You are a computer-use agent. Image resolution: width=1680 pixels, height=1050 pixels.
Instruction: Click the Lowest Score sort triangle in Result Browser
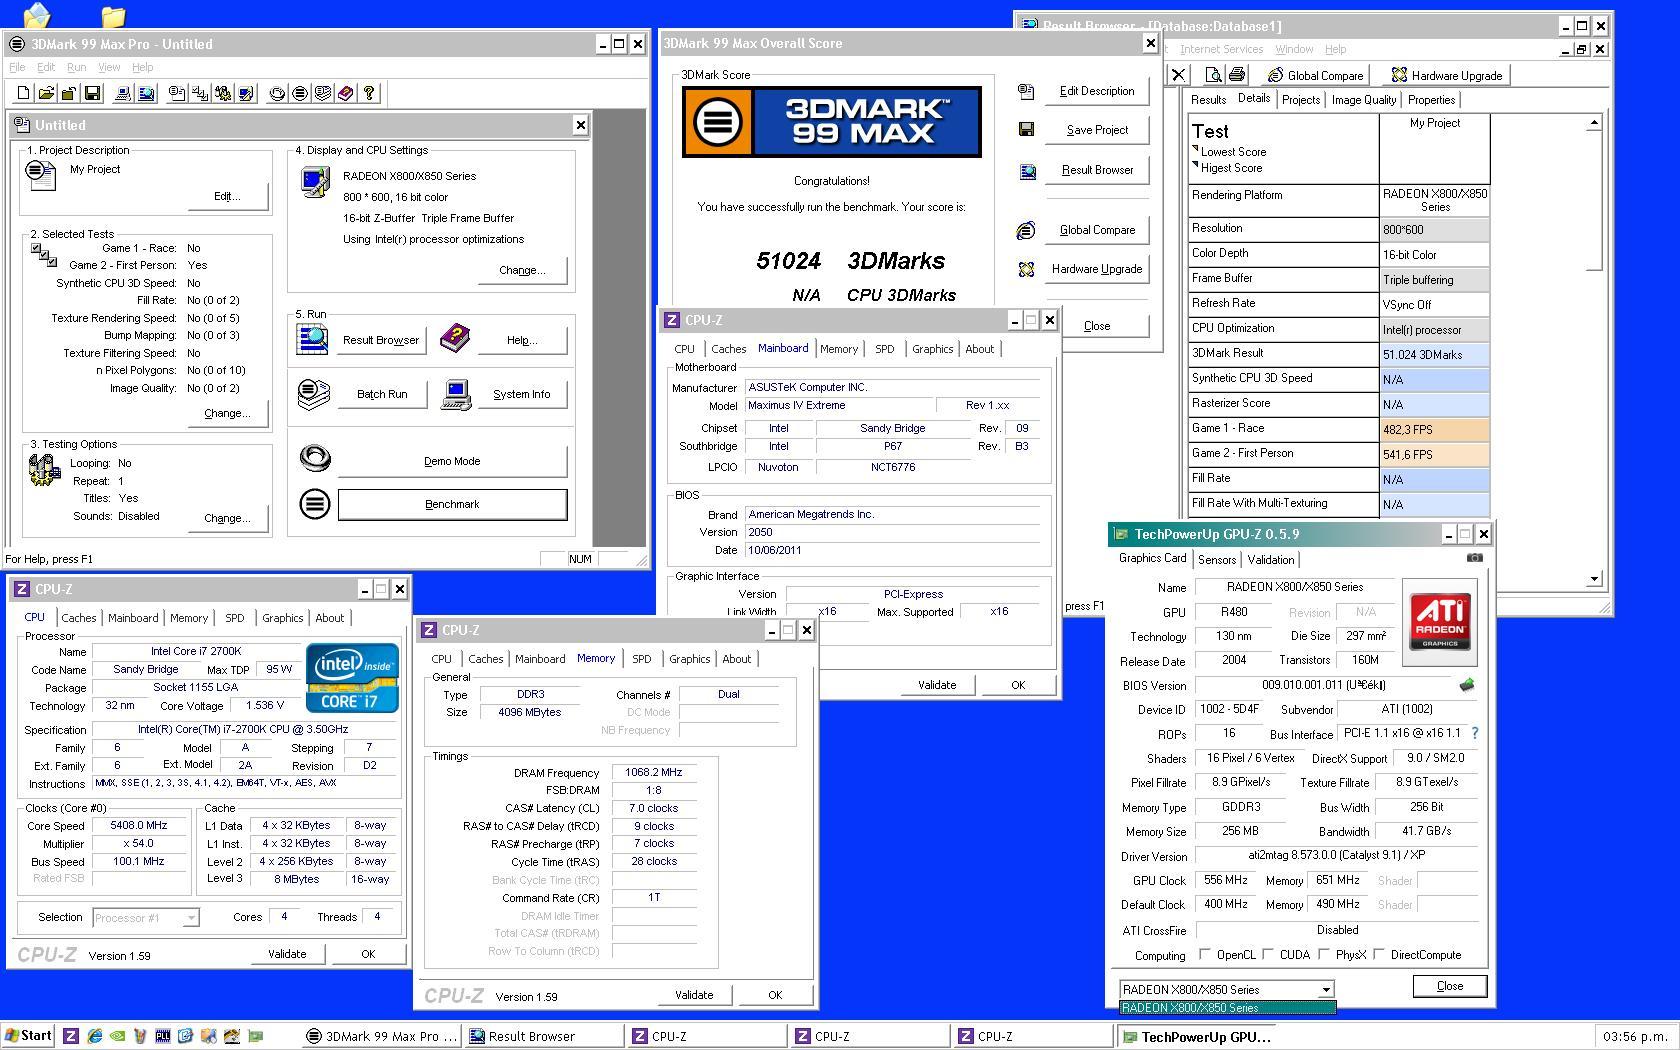pyautogui.click(x=1195, y=150)
